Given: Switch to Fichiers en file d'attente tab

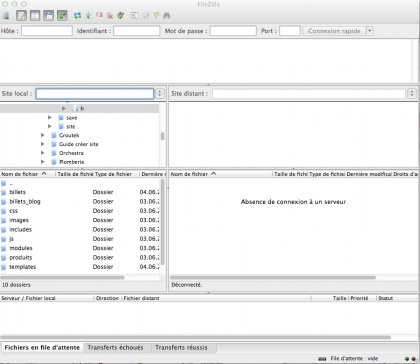Looking at the screenshot, I should click(x=42, y=348).
